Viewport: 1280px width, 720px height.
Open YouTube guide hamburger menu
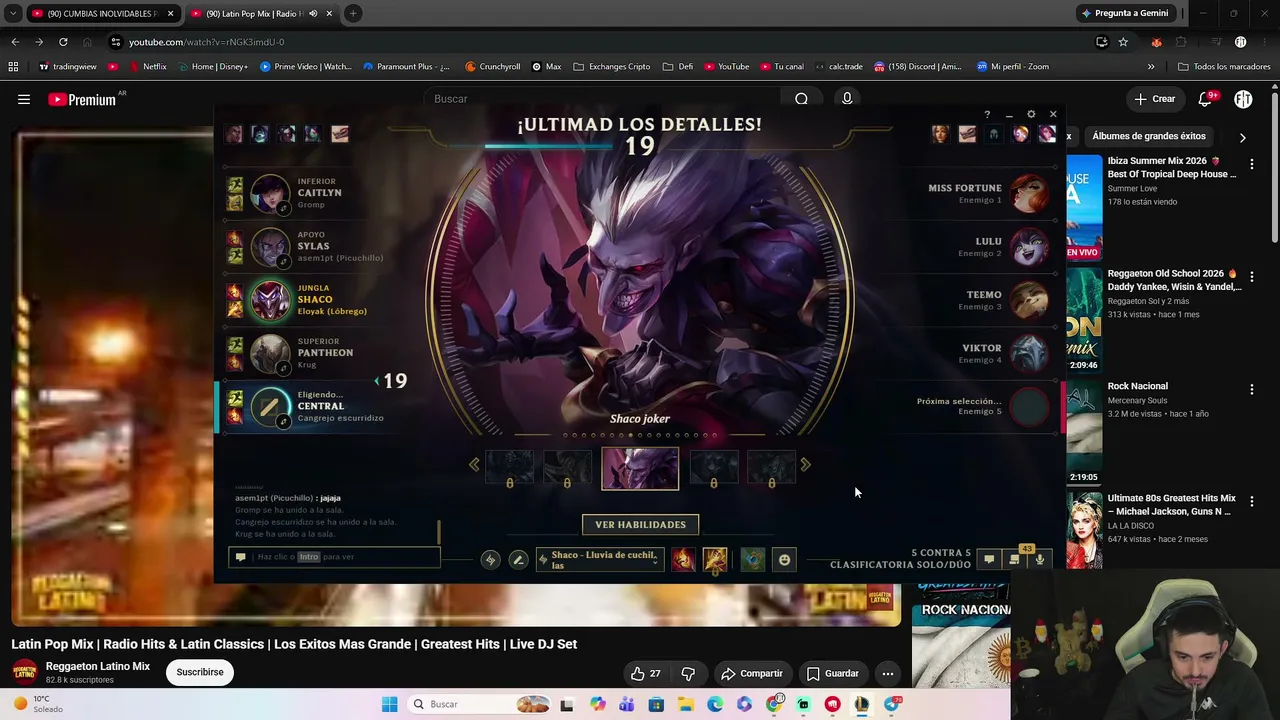point(24,99)
